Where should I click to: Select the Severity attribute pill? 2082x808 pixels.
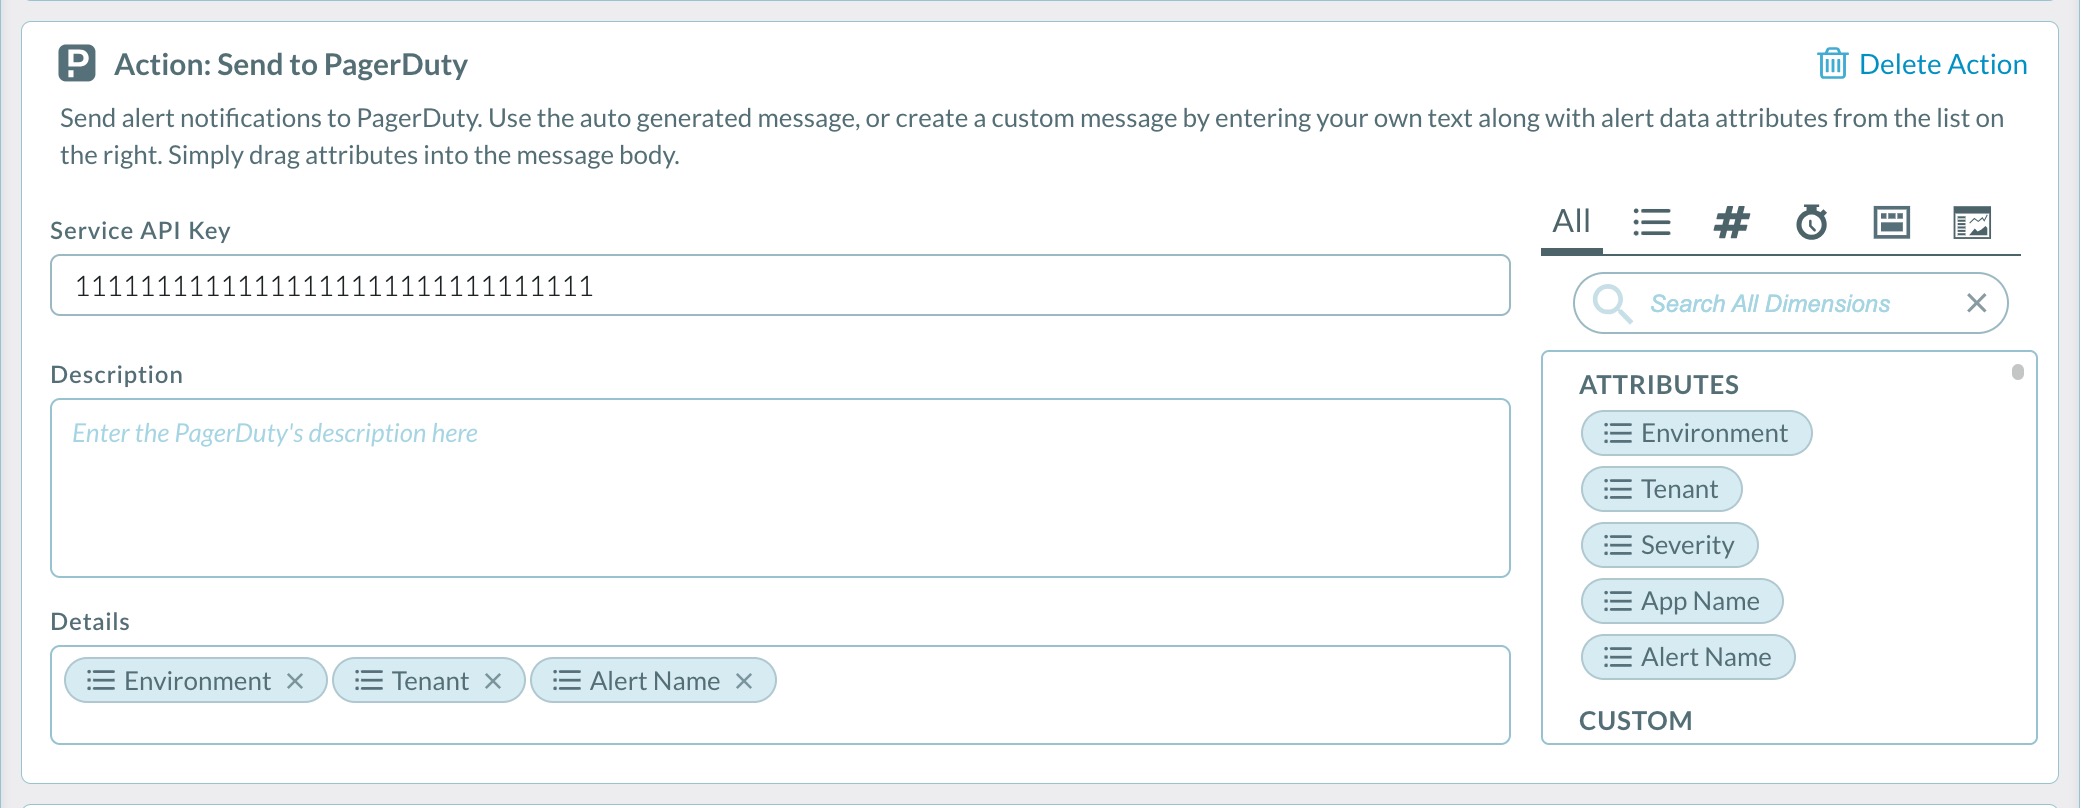tap(1669, 545)
